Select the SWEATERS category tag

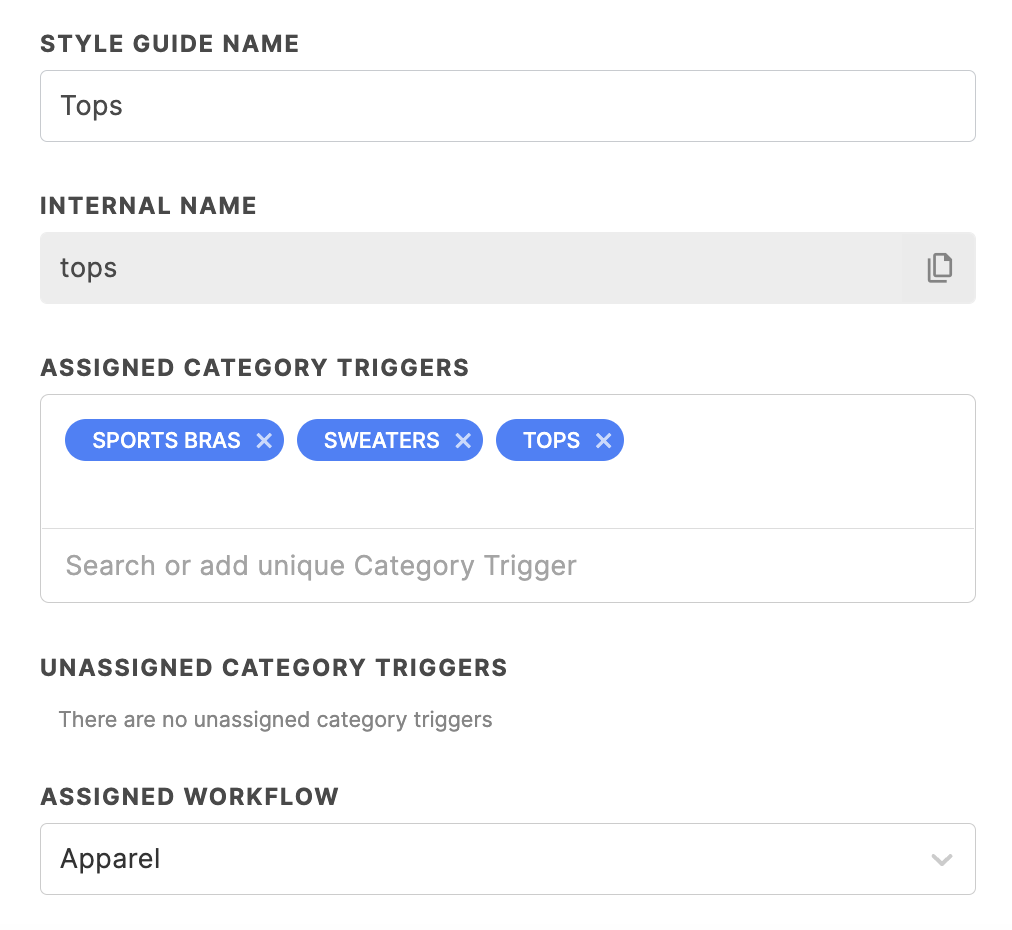pos(375,440)
